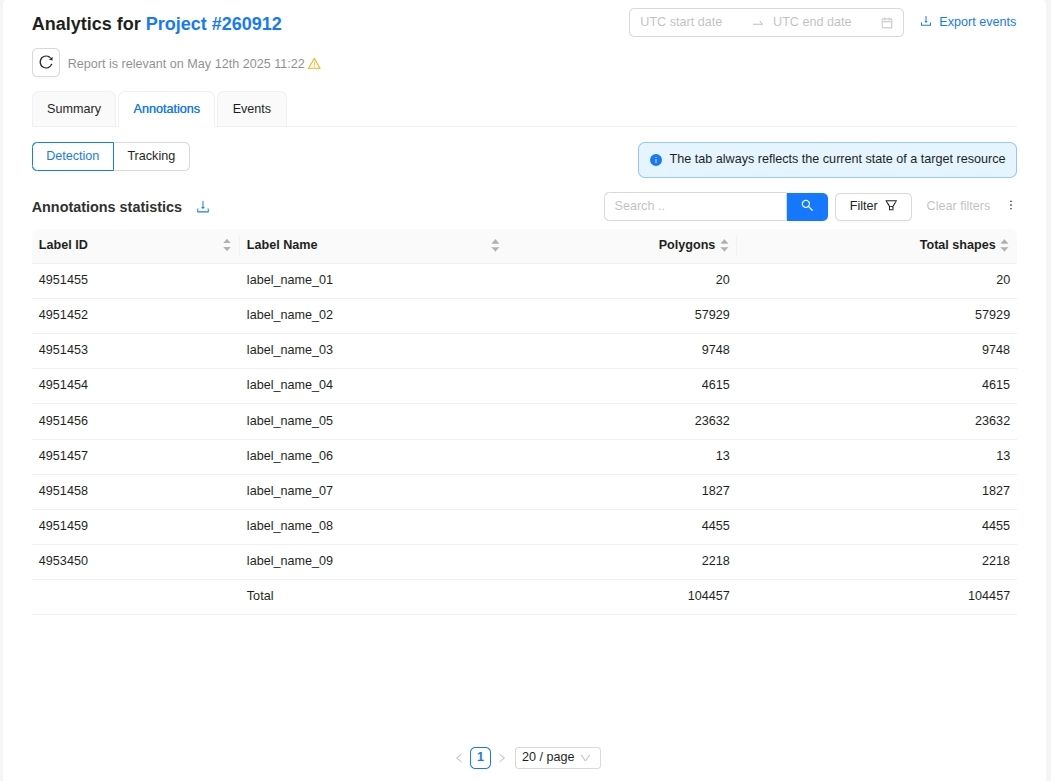Click the refresh report icon

tap(46, 63)
